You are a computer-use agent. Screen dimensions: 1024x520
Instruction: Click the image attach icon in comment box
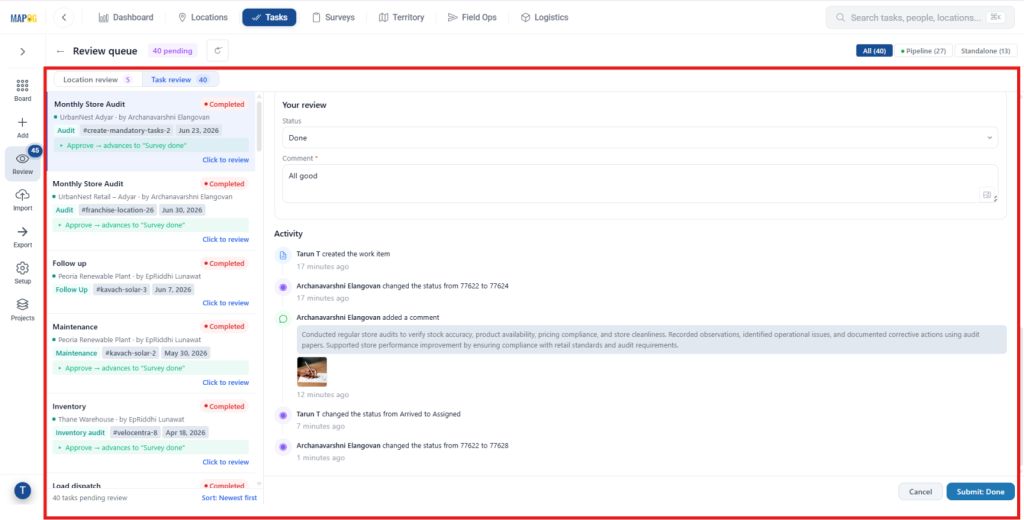986,195
